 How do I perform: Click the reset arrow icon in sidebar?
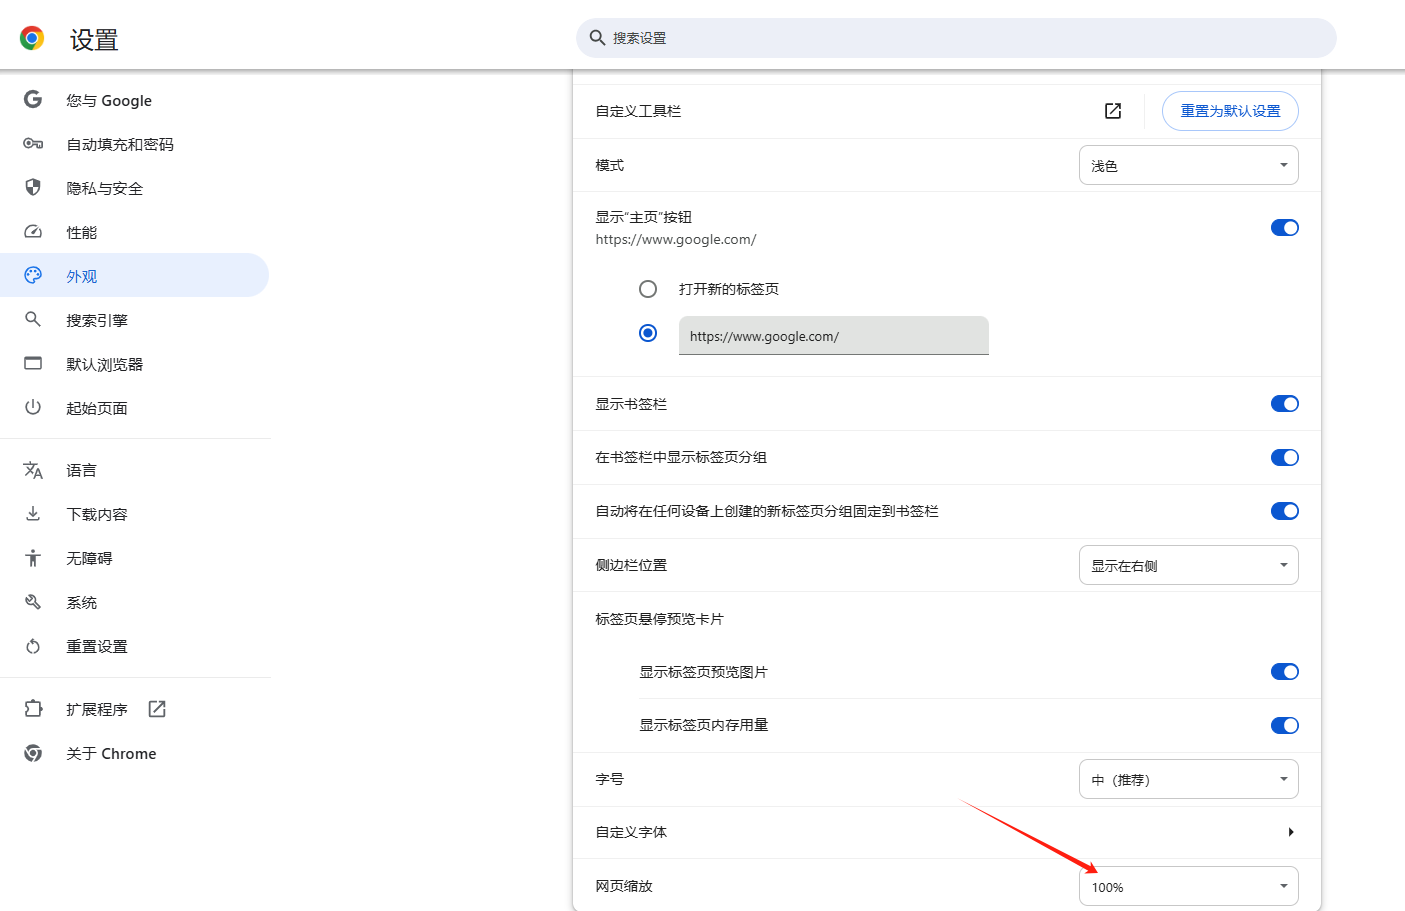tap(33, 646)
